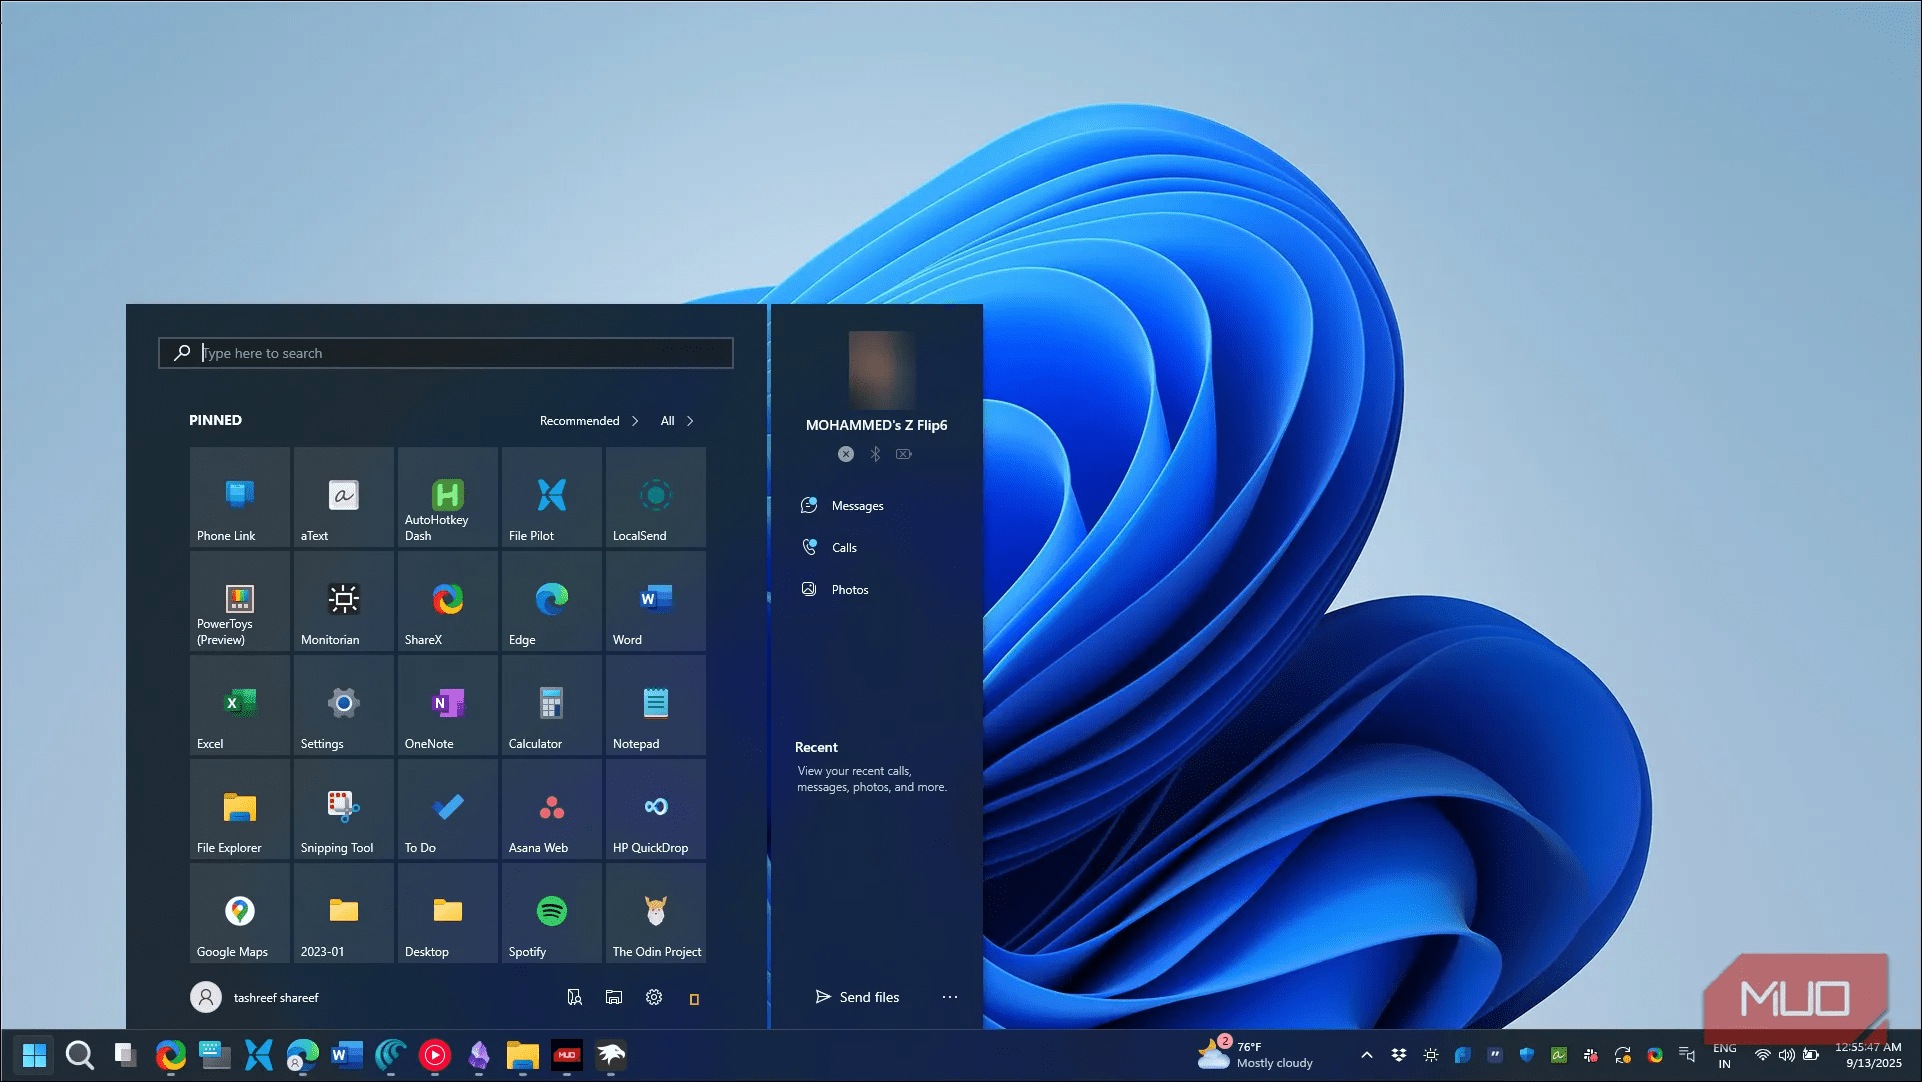Launch Spotify from pinned apps
Image resolution: width=1922 pixels, height=1082 pixels.
(552, 913)
